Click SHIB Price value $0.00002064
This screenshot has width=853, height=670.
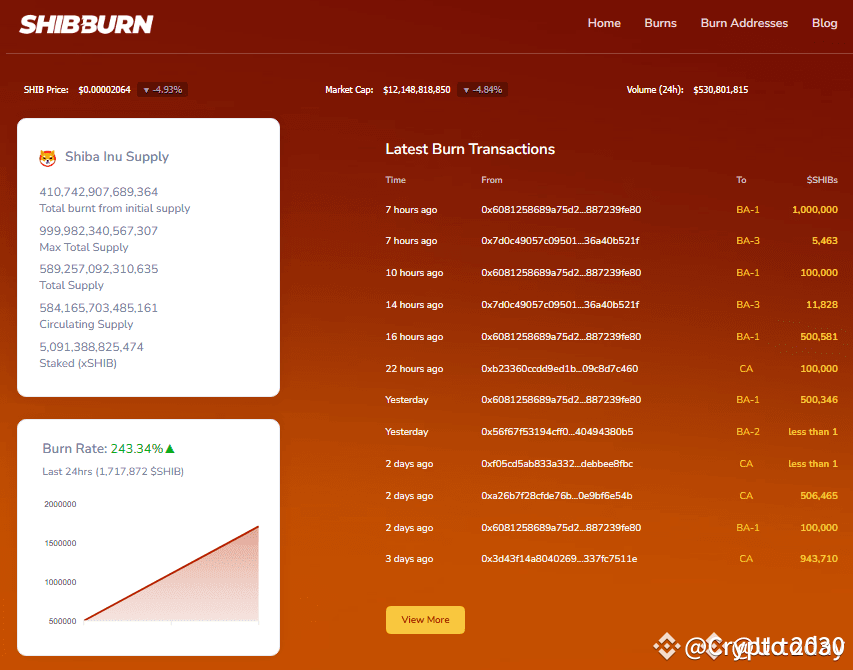point(104,90)
